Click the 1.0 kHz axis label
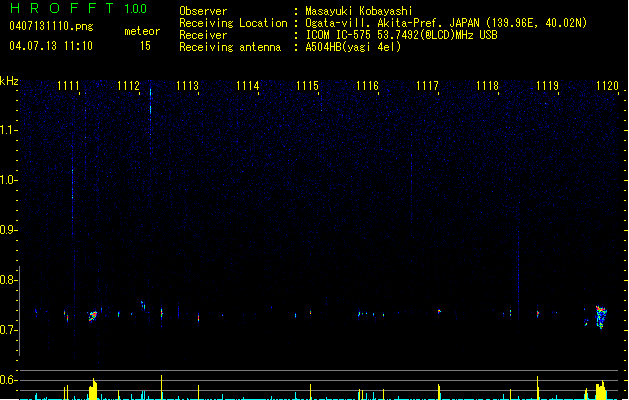 click(8, 180)
